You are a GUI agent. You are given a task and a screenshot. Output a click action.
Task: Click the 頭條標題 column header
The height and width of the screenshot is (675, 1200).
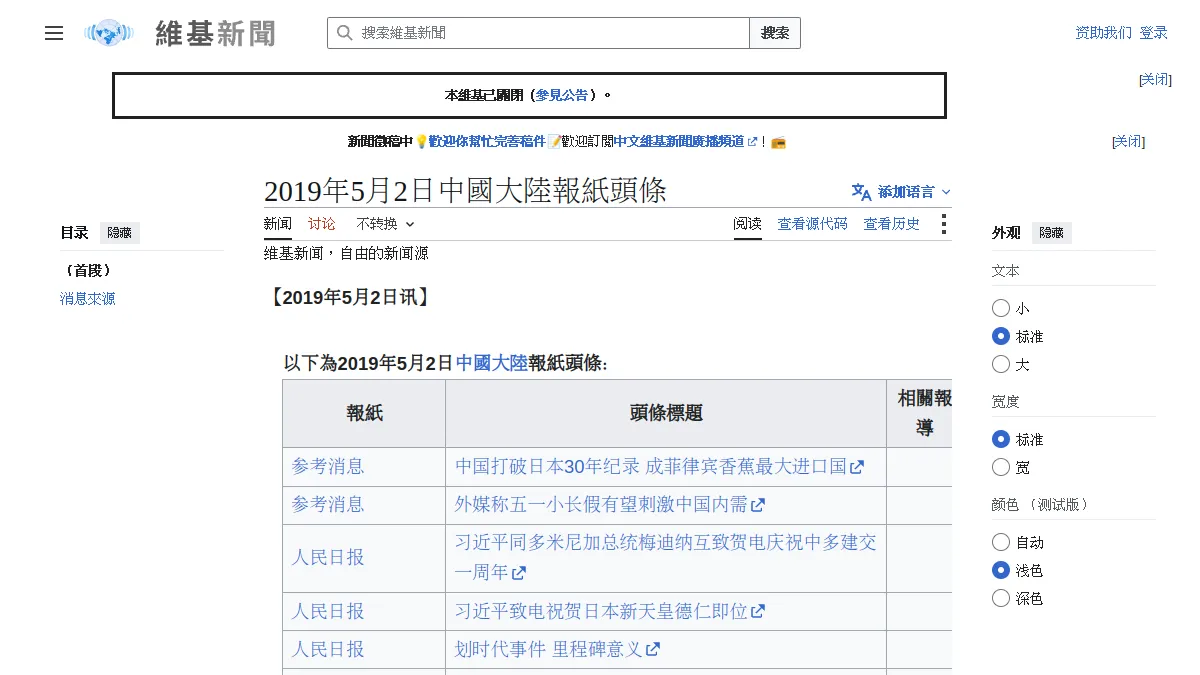tap(666, 413)
